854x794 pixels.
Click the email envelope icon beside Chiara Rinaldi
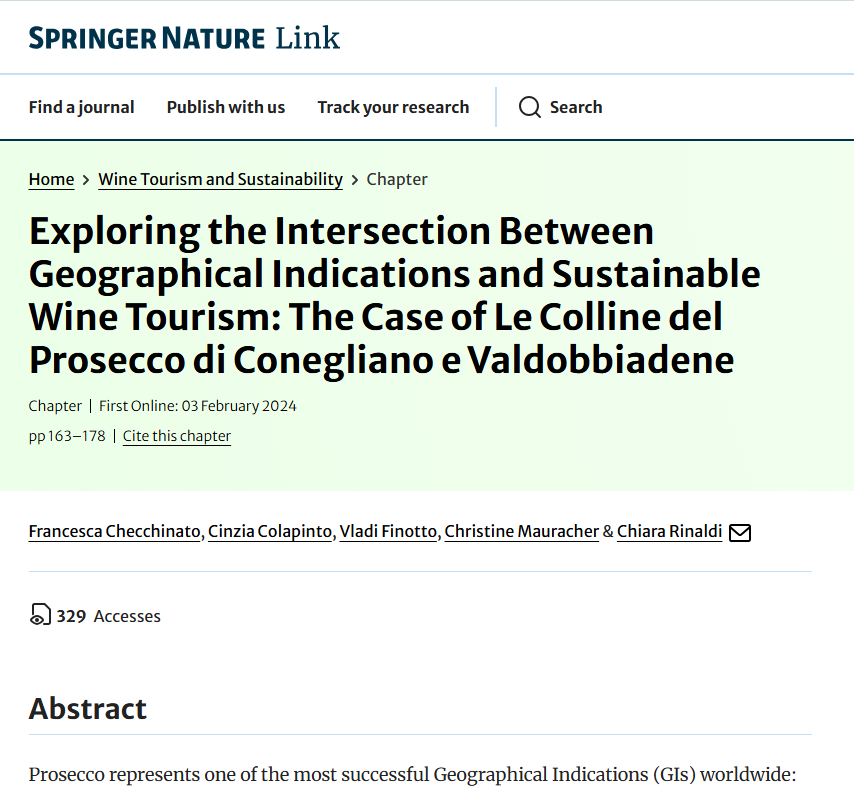pyautogui.click(x=740, y=533)
